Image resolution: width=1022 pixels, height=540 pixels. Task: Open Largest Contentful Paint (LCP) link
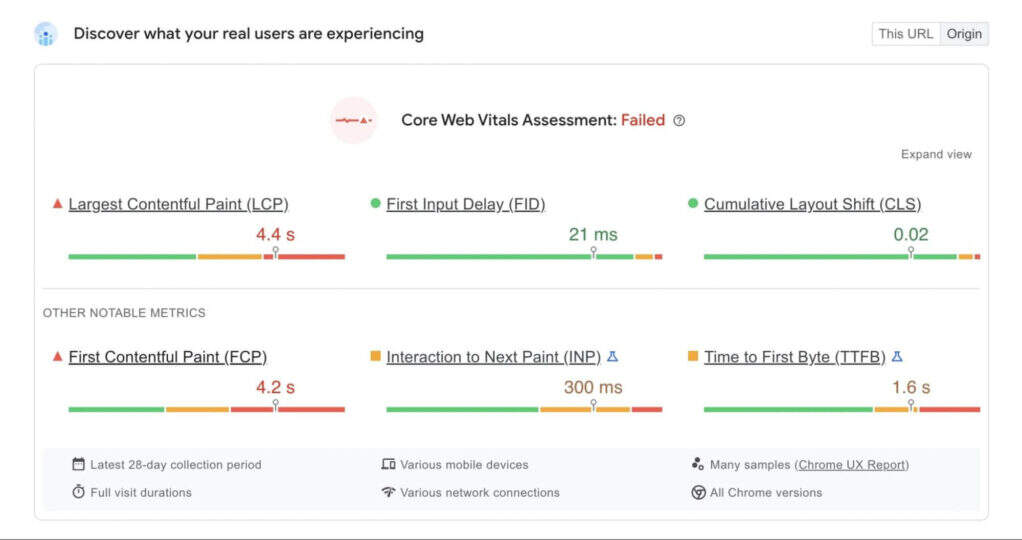click(x=178, y=204)
